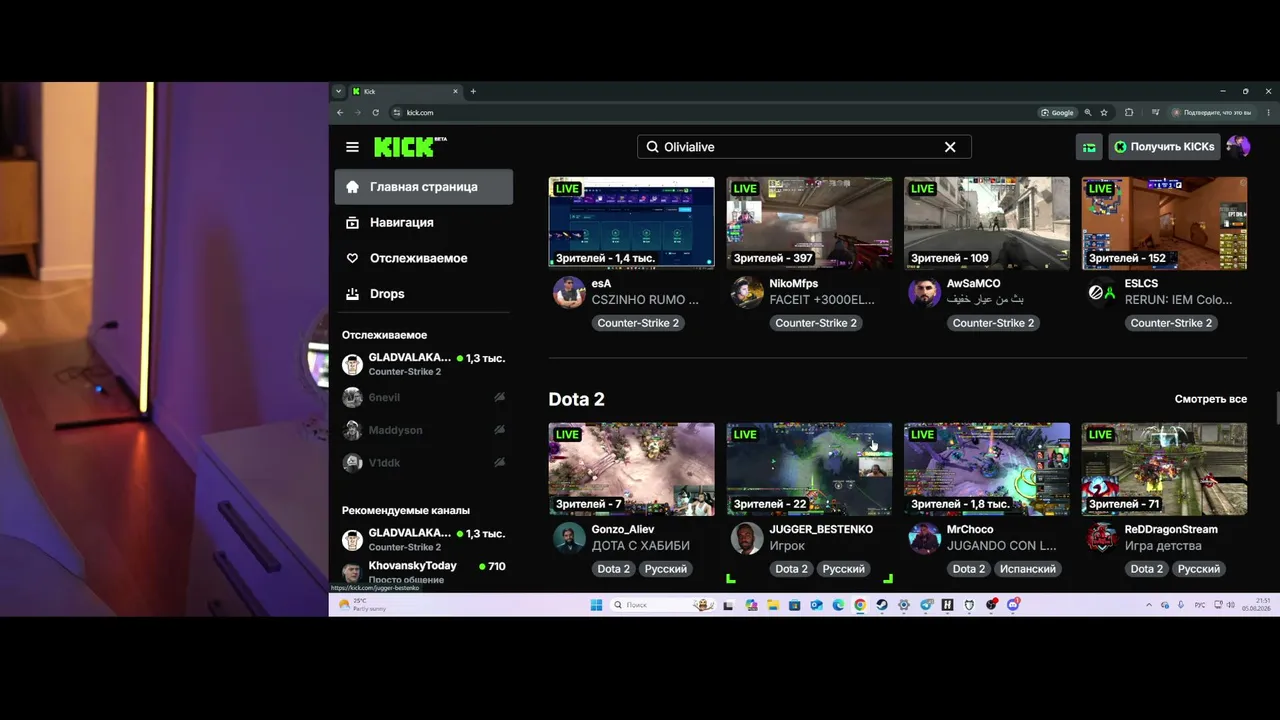The image size is (1280, 720).
Task: Open the Kick hamburger sidebar menu
Action: click(352, 147)
